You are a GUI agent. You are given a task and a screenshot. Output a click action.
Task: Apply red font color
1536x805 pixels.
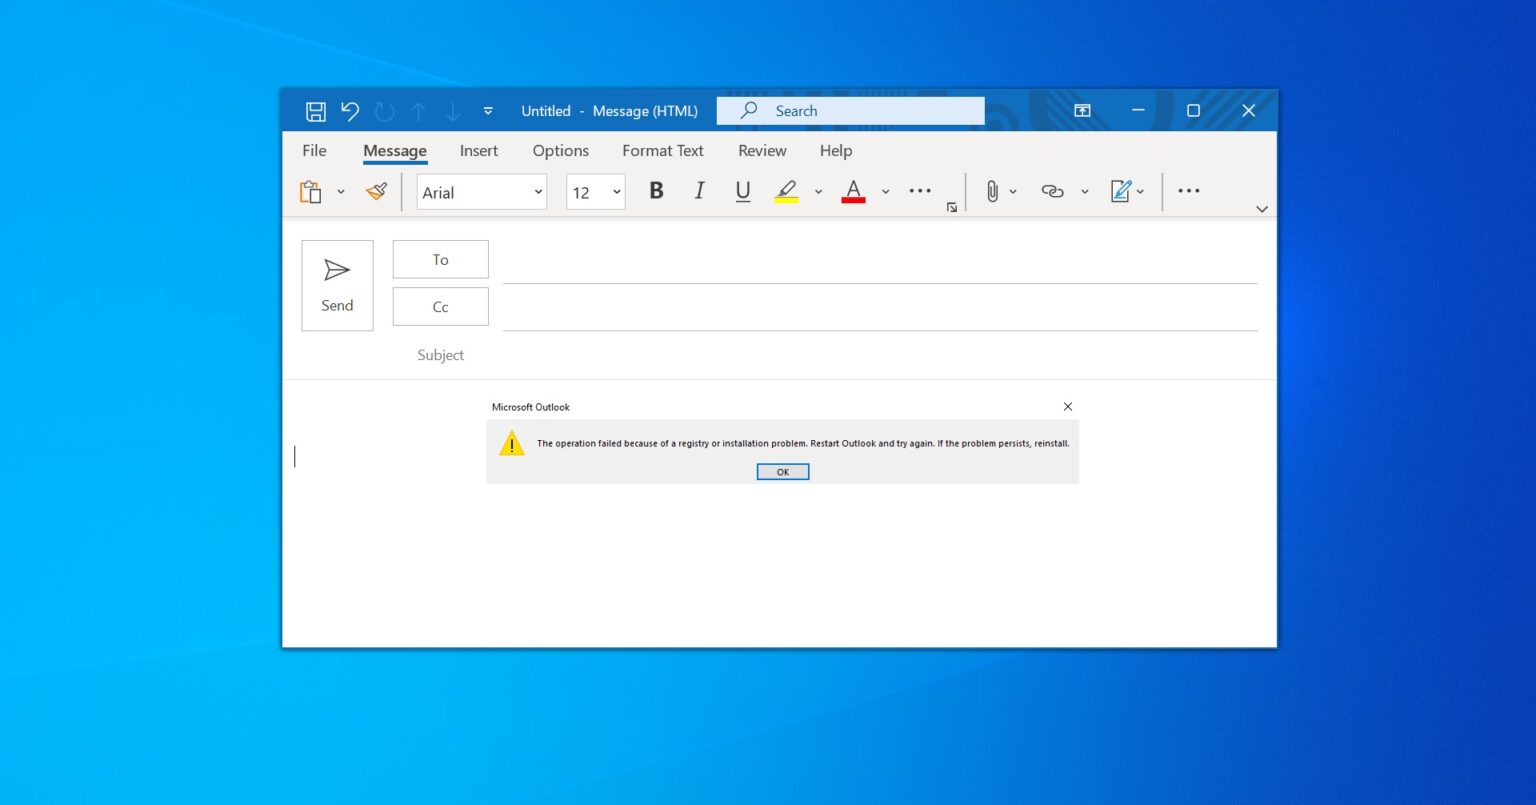[x=853, y=191]
